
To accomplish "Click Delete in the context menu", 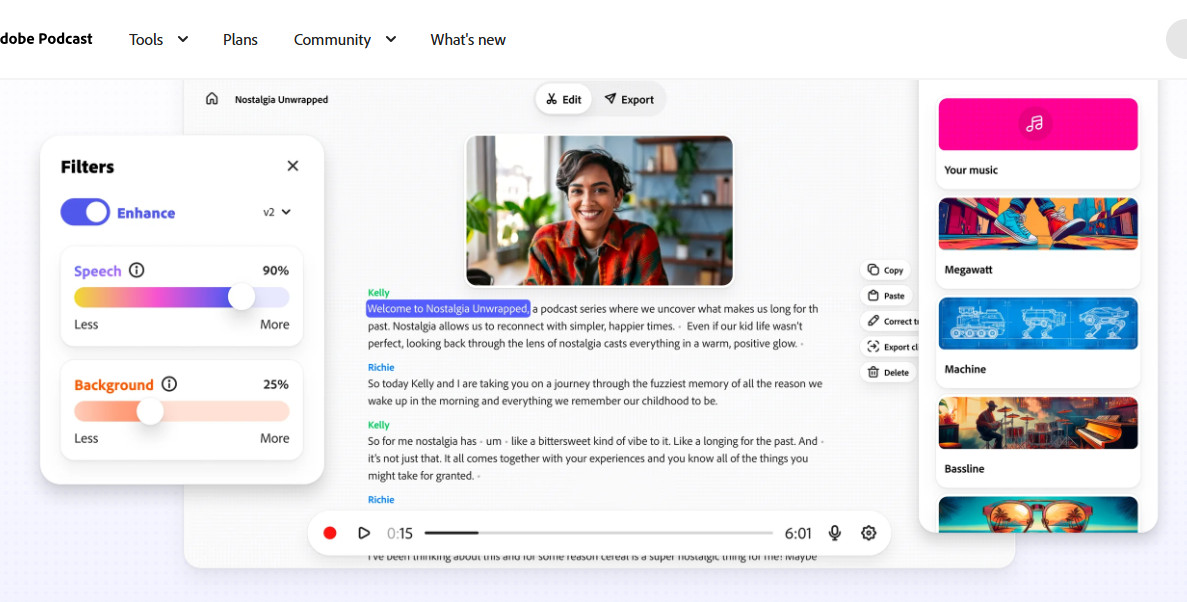I will 887,372.
